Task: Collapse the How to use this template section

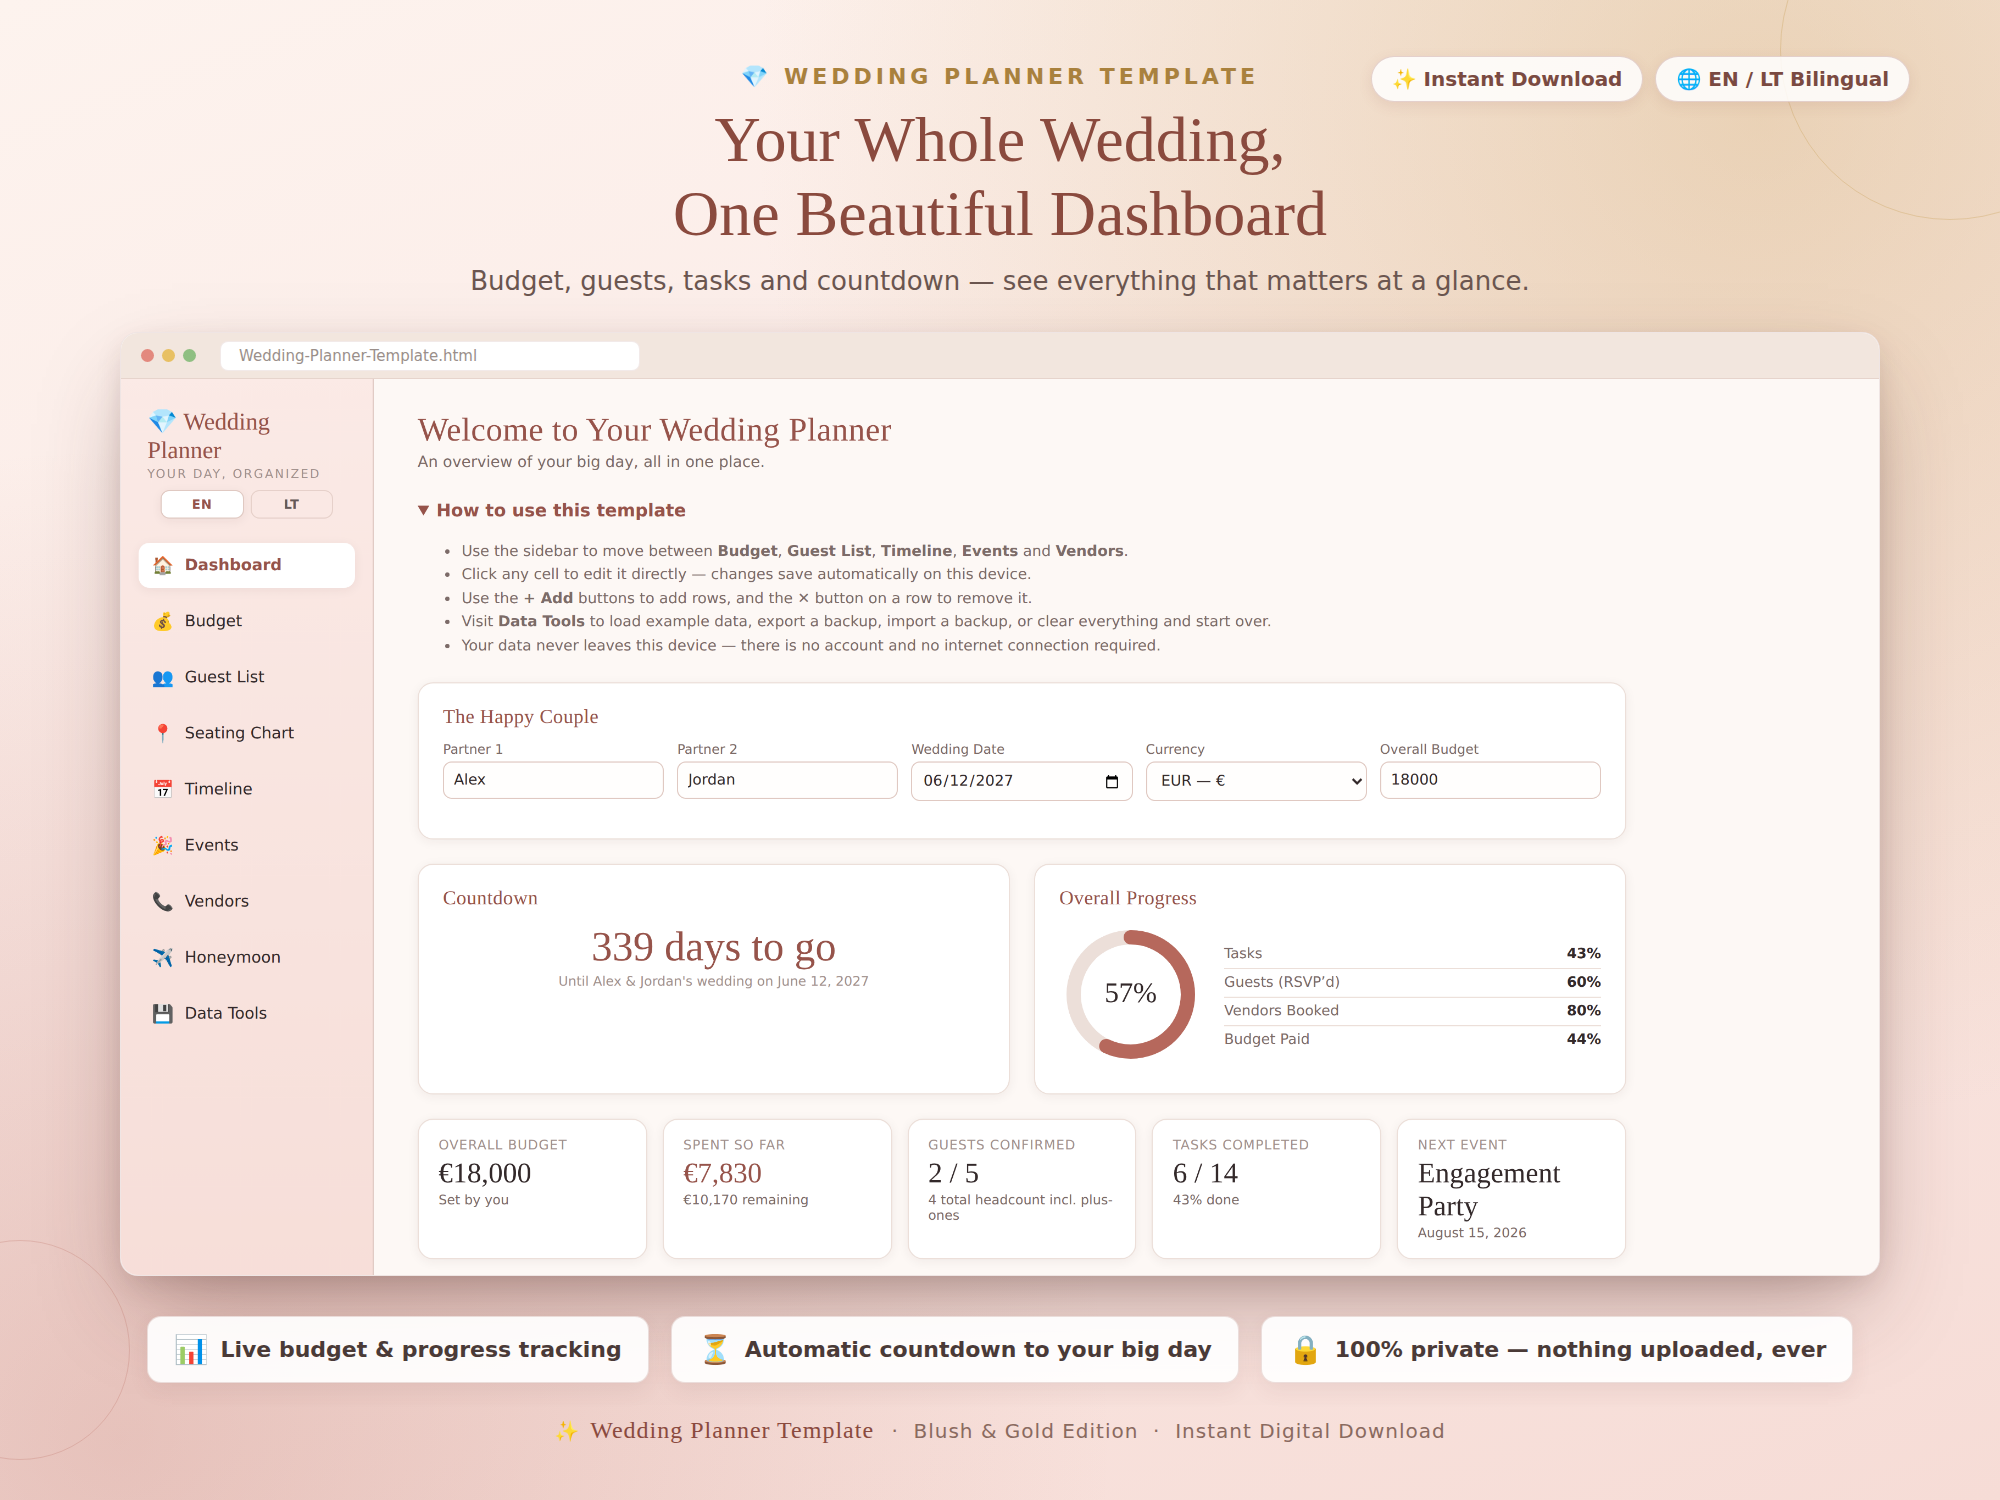Action: [x=552, y=510]
